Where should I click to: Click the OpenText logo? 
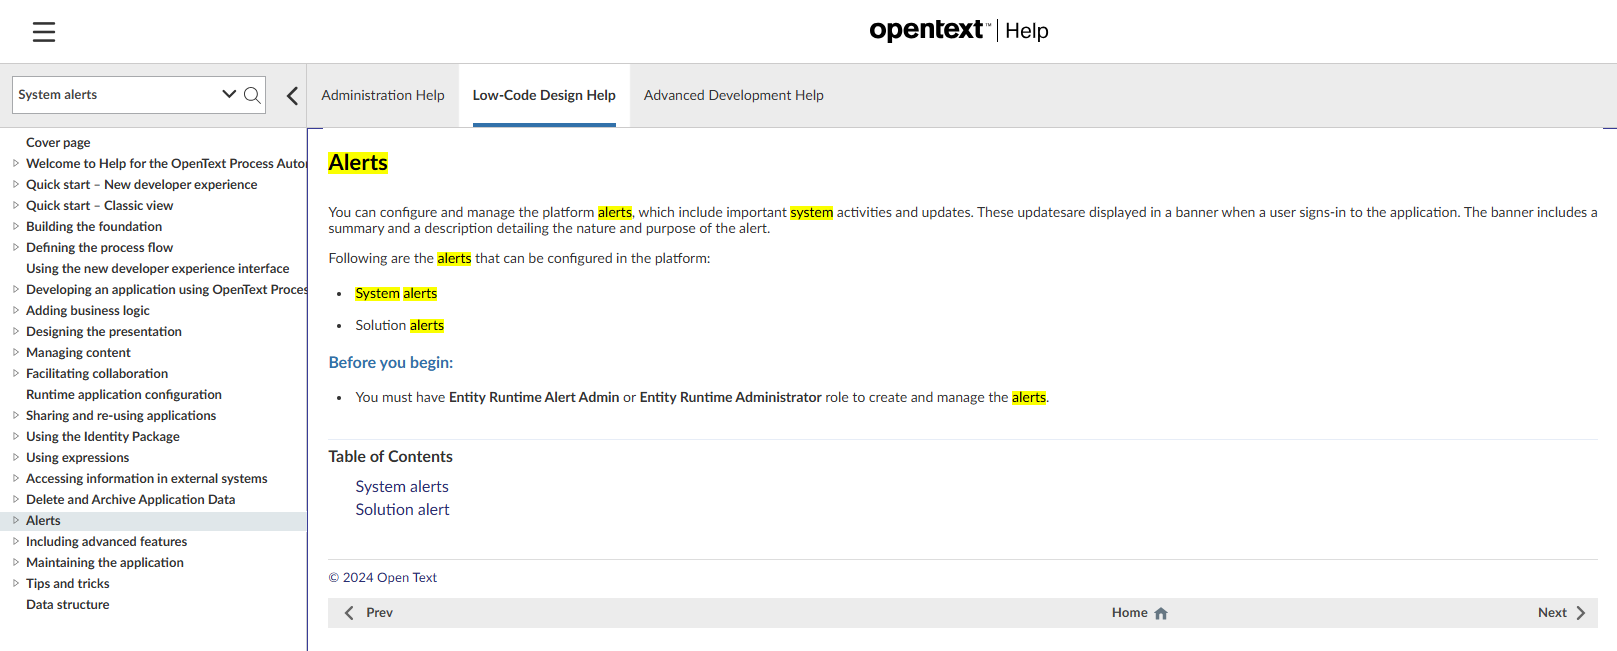click(x=929, y=30)
